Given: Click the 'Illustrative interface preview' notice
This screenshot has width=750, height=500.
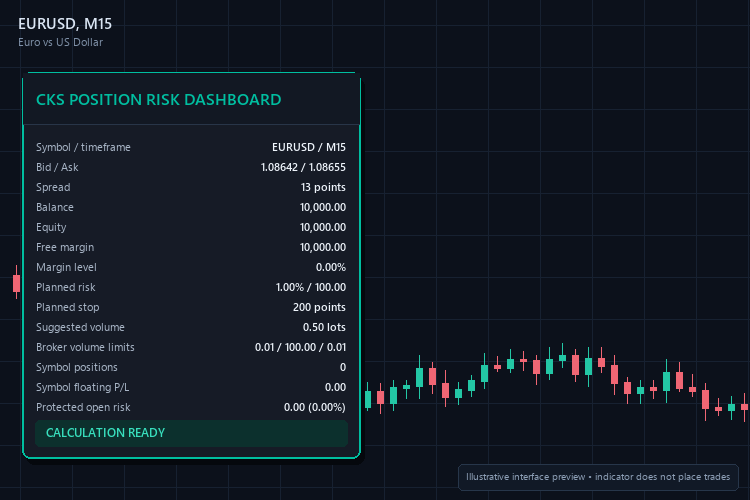Looking at the screenshot, I should tap(598, 477).
